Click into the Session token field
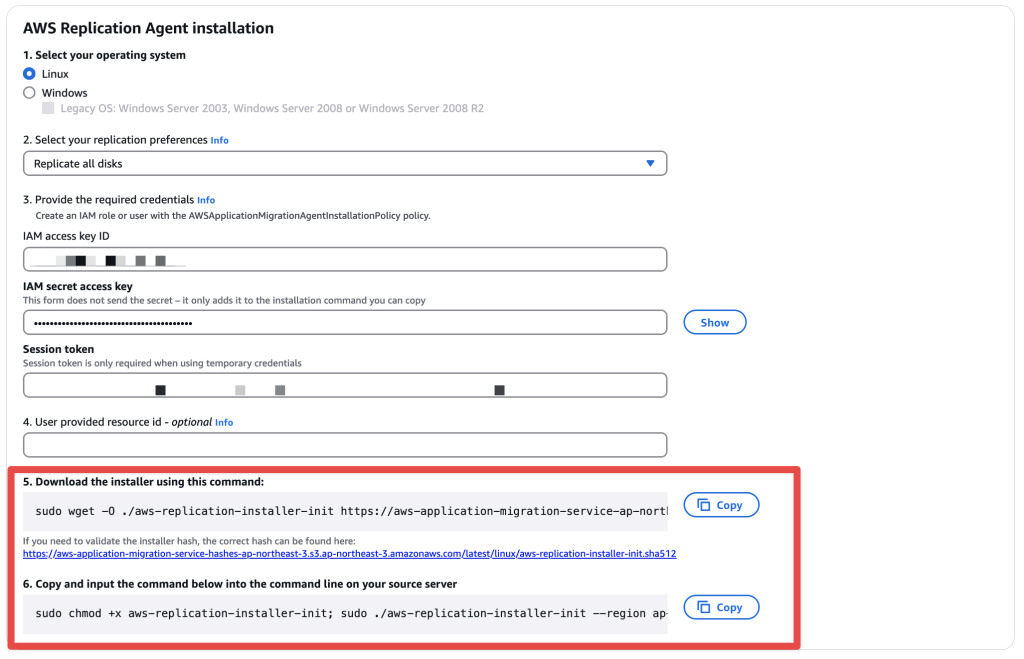 pos(345,385)
